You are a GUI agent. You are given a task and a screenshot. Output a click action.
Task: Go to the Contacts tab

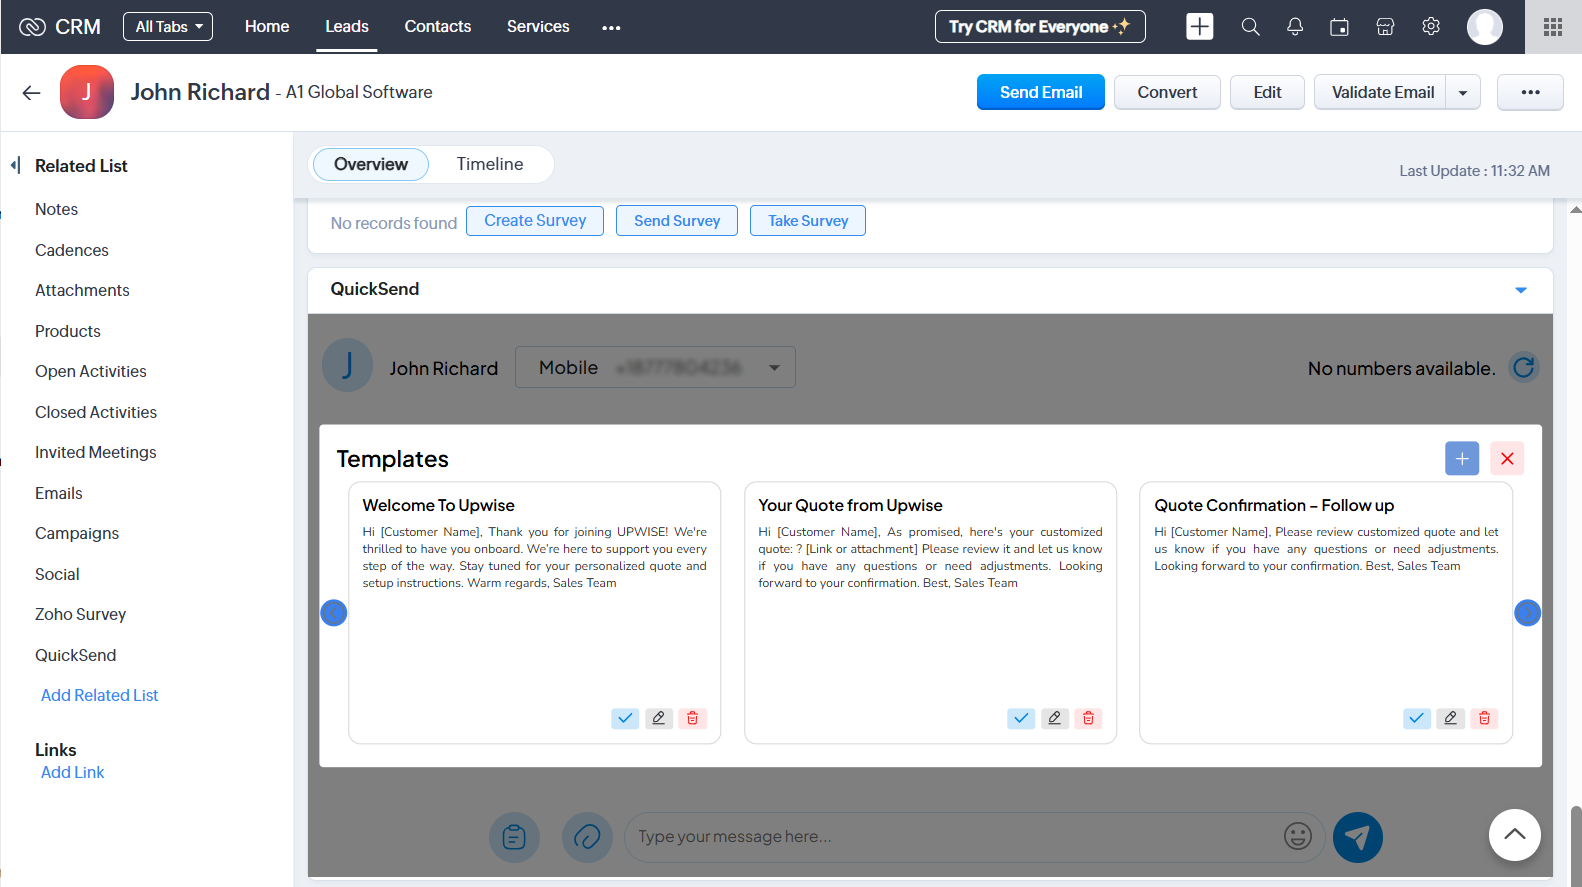coord(438,27)
